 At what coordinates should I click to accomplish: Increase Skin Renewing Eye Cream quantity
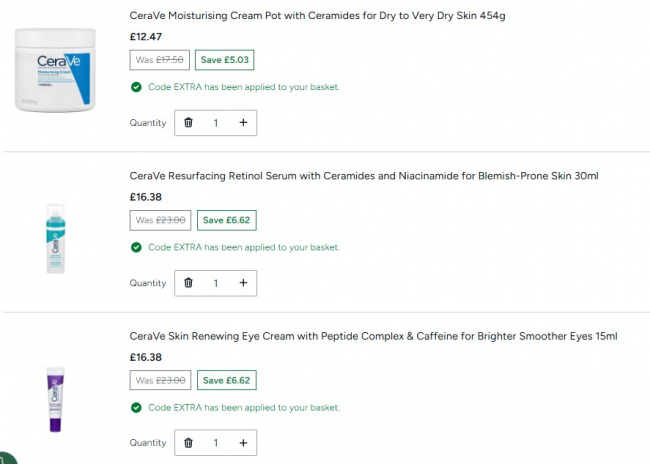tap(243, 443)
